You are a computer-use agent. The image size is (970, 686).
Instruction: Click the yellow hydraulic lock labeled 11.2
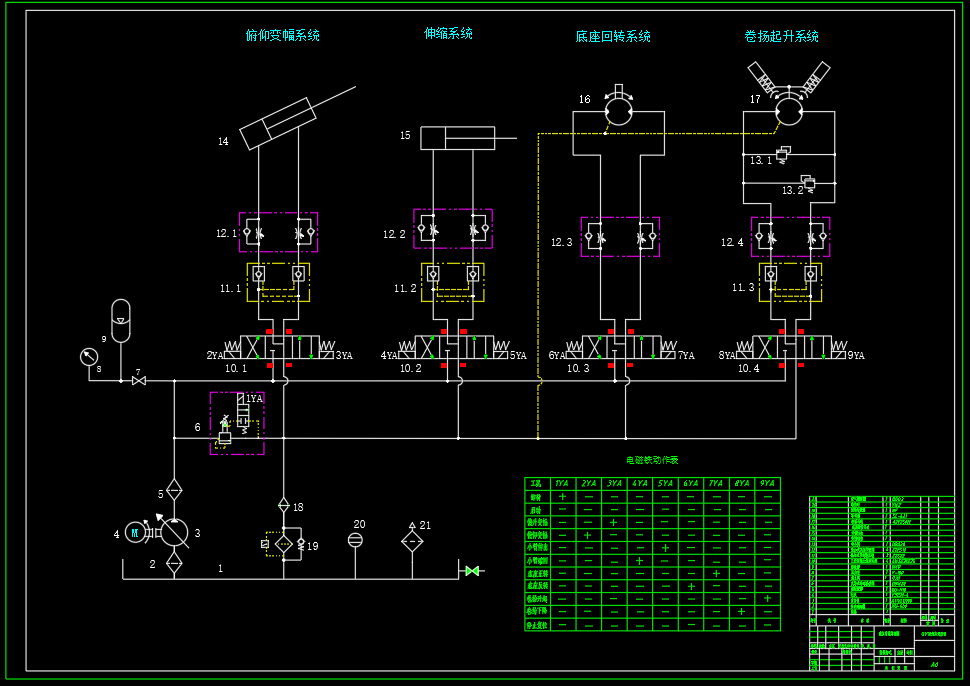coord(453,282)
